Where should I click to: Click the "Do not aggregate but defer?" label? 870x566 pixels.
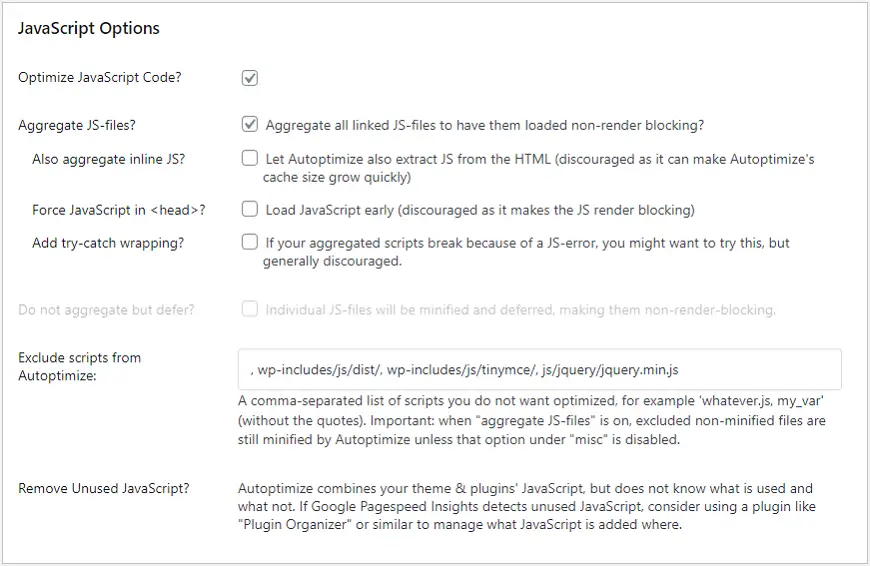tap(106, 310)
